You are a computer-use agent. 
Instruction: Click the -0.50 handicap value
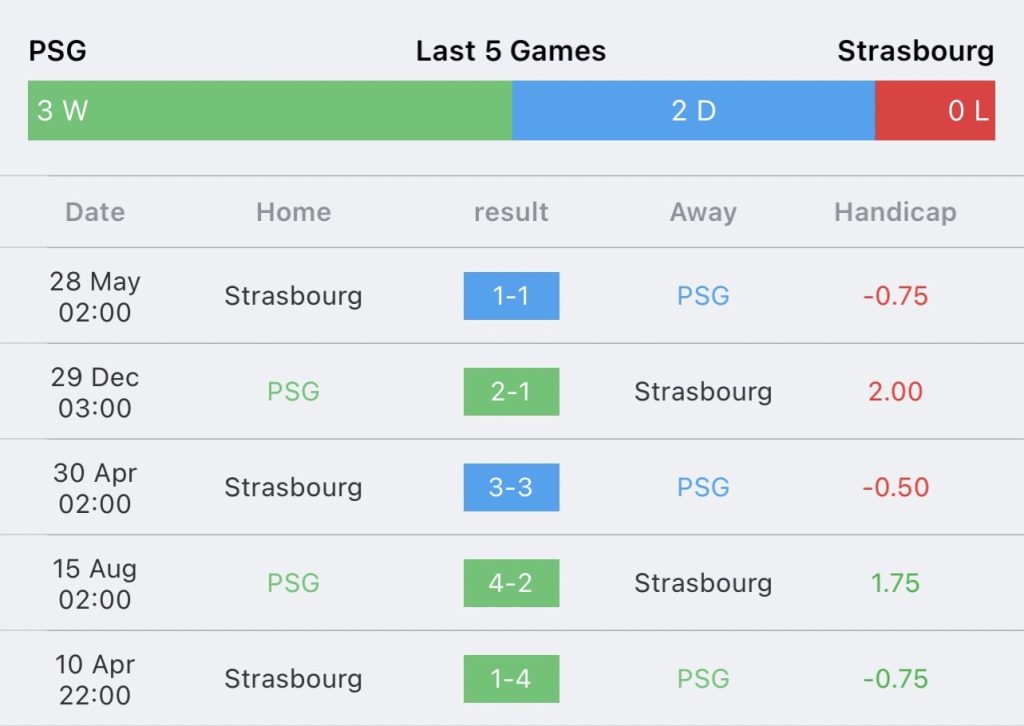click(895, 487)
